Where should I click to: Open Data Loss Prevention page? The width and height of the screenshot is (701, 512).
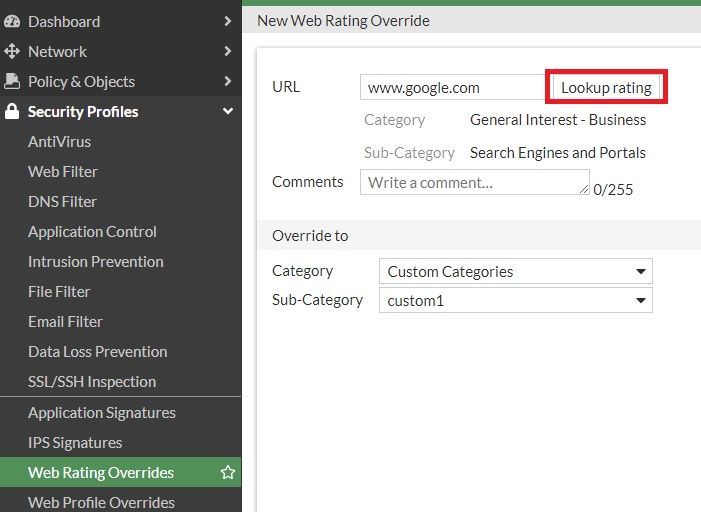97,352
